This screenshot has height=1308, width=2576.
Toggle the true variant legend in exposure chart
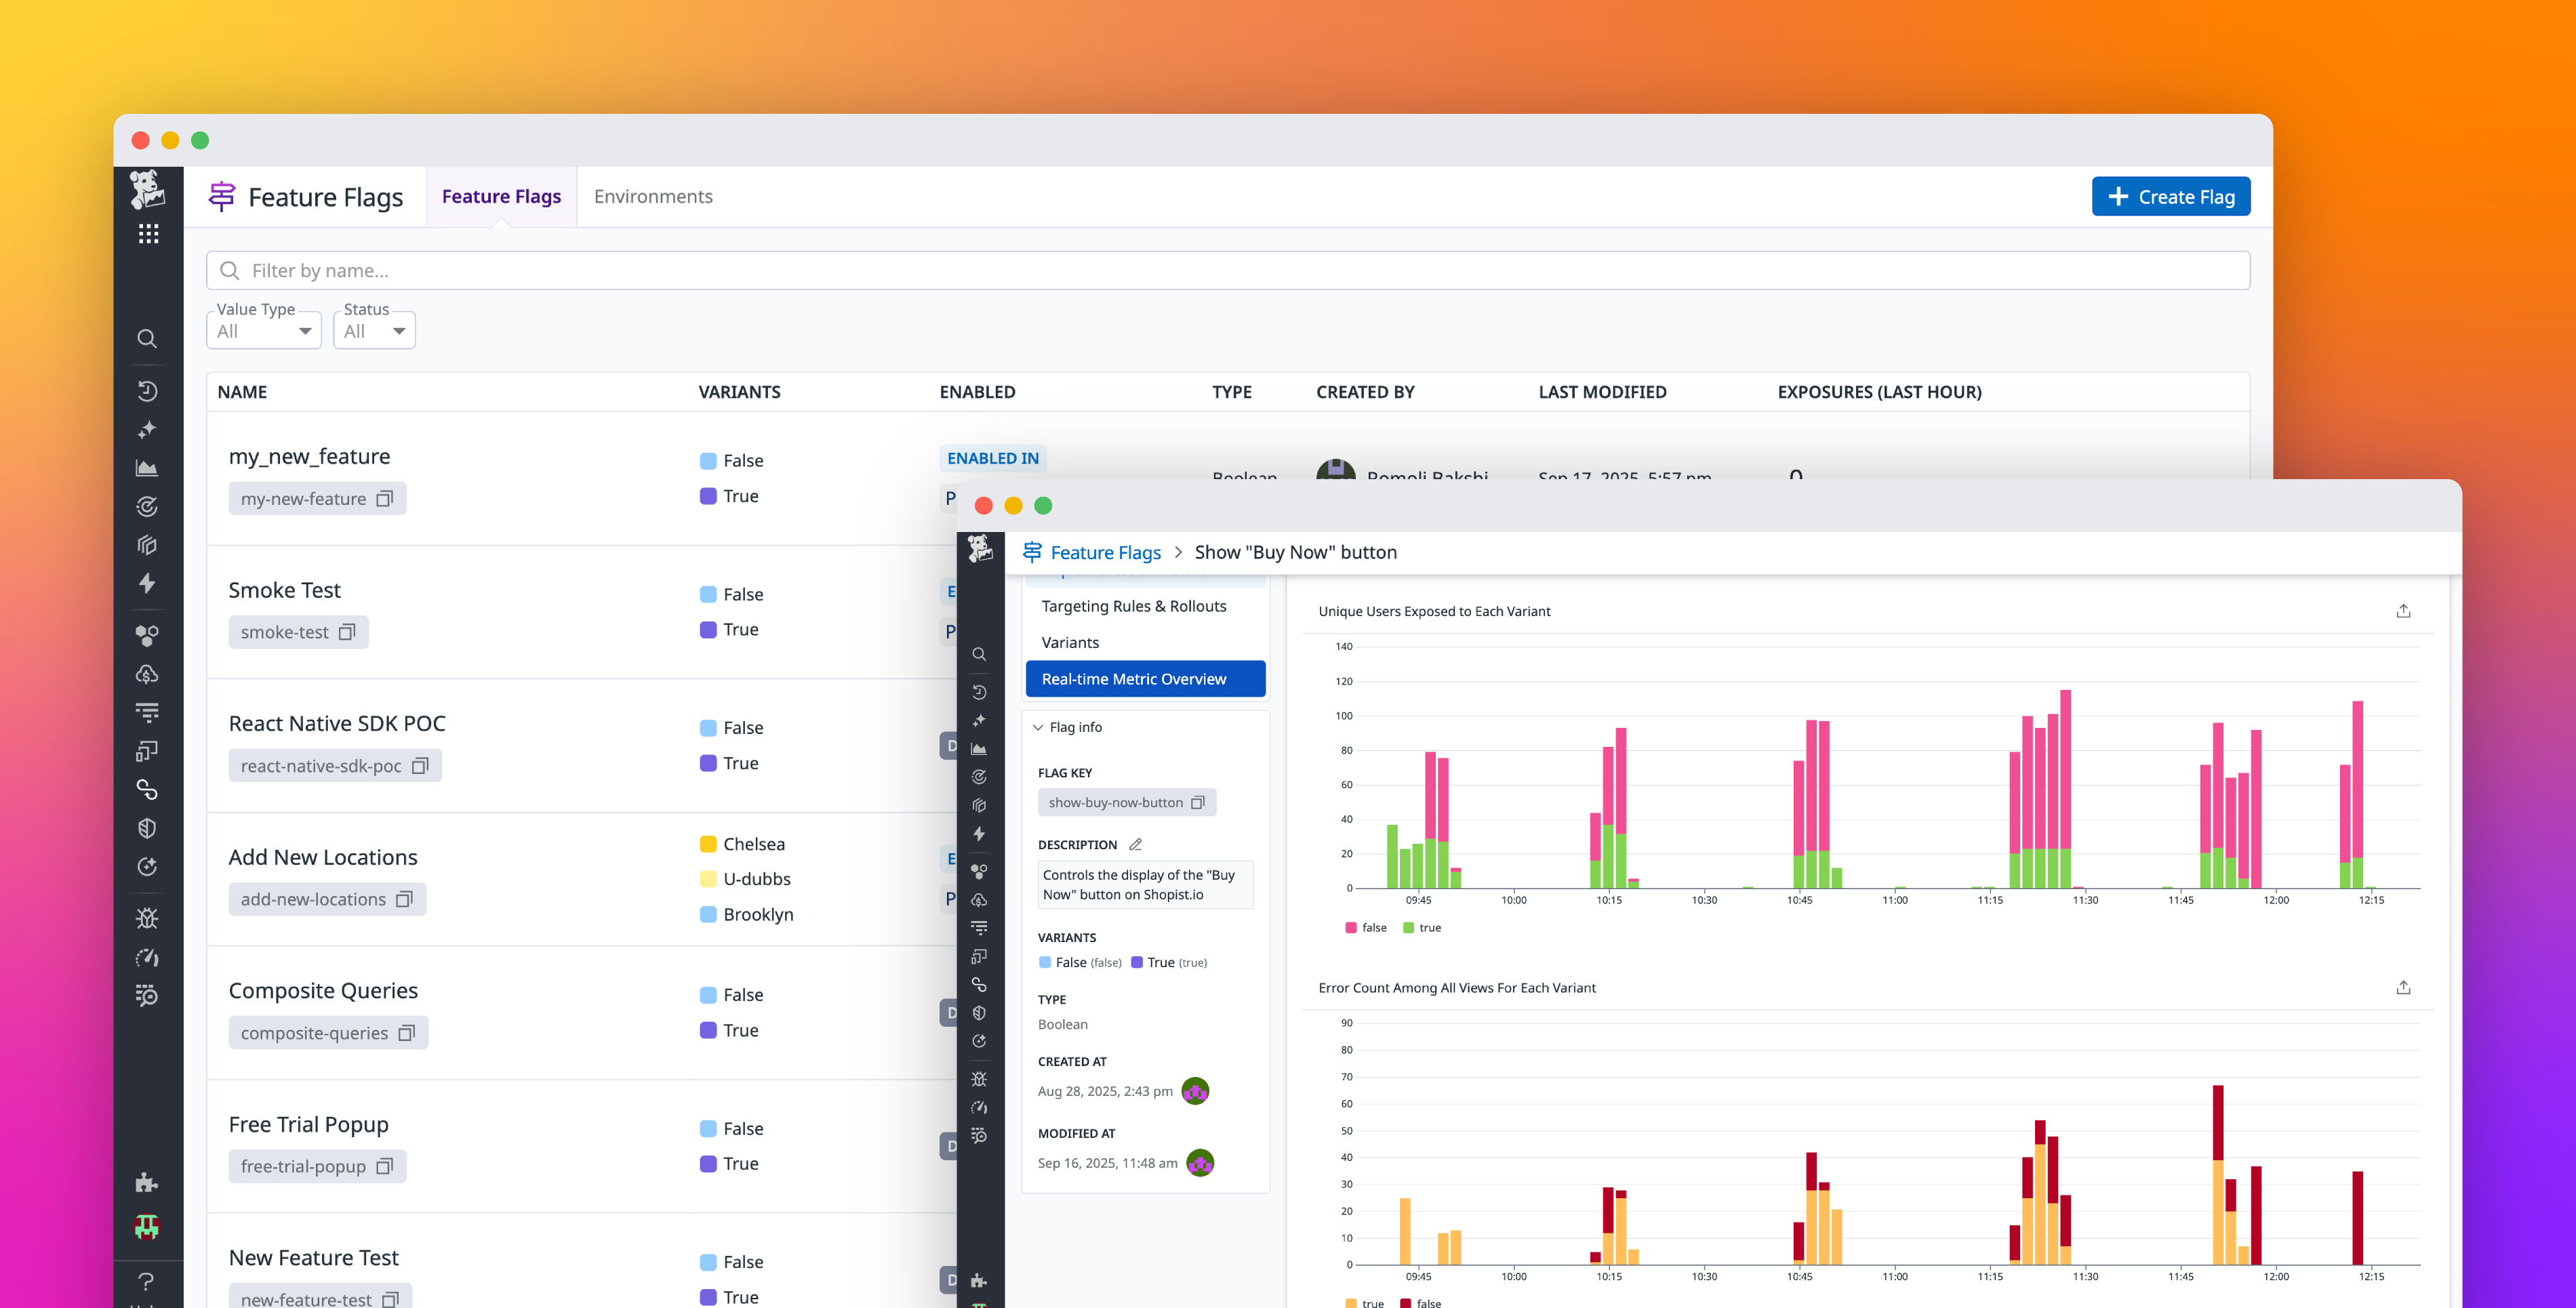[1422, 927]
